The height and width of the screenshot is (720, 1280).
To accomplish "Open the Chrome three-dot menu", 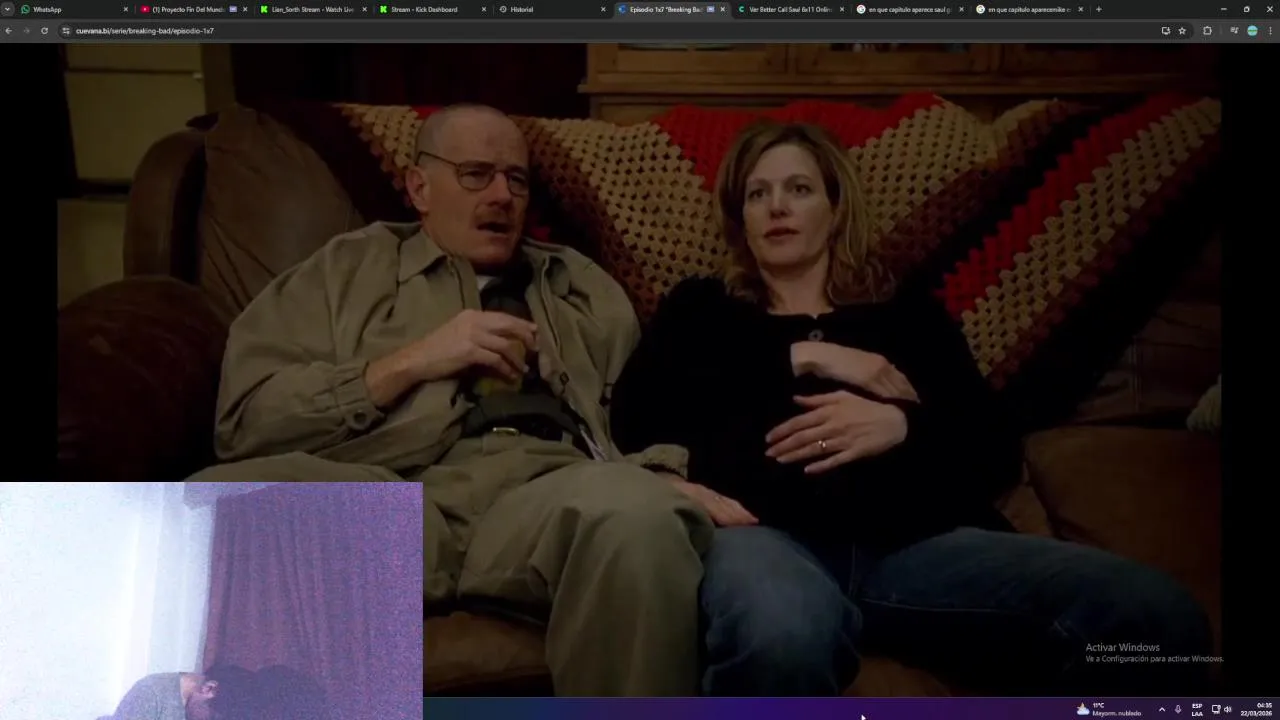I will pyautogui.click(x=1270, y=31).
